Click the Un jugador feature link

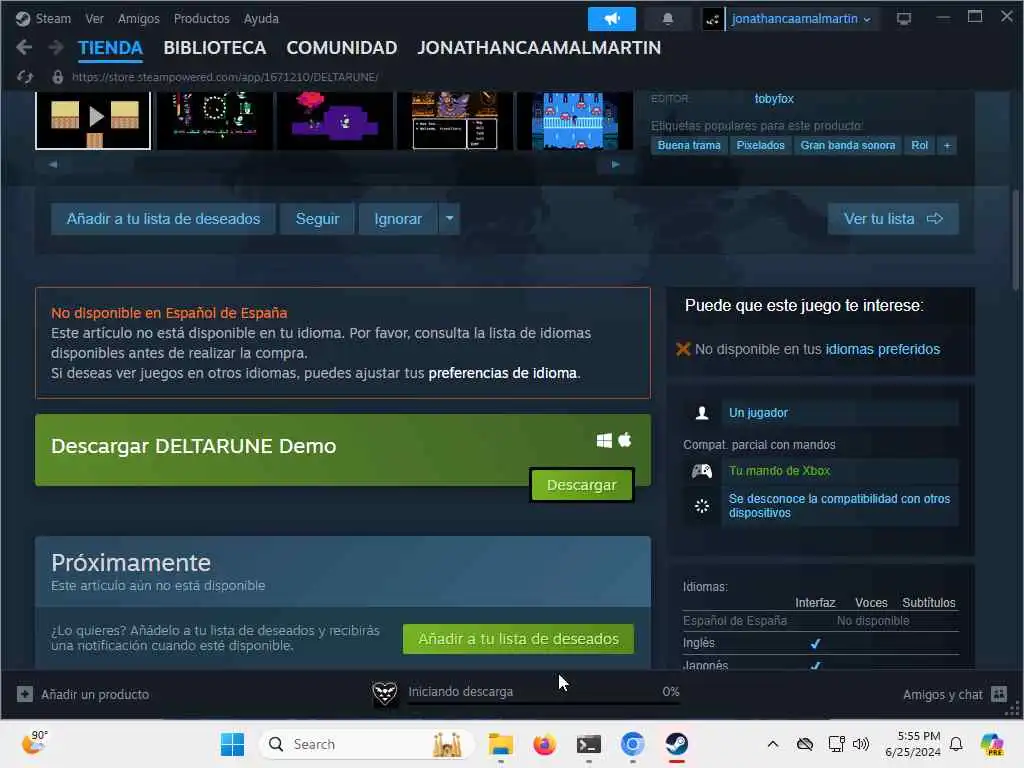tap(758, 413)
